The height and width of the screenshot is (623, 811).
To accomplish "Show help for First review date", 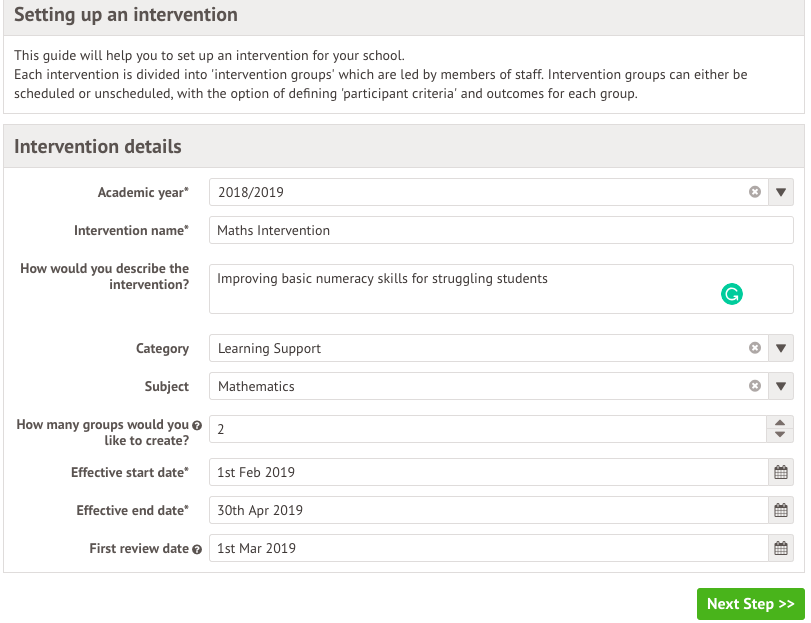I will 197,550.
